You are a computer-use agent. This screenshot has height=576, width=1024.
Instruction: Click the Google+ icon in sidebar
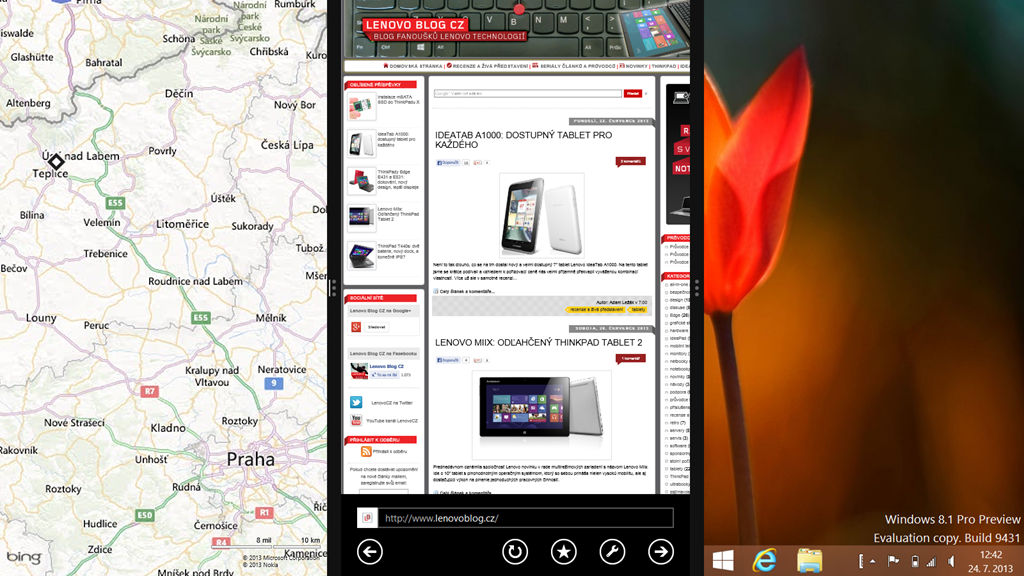(356, 327)
